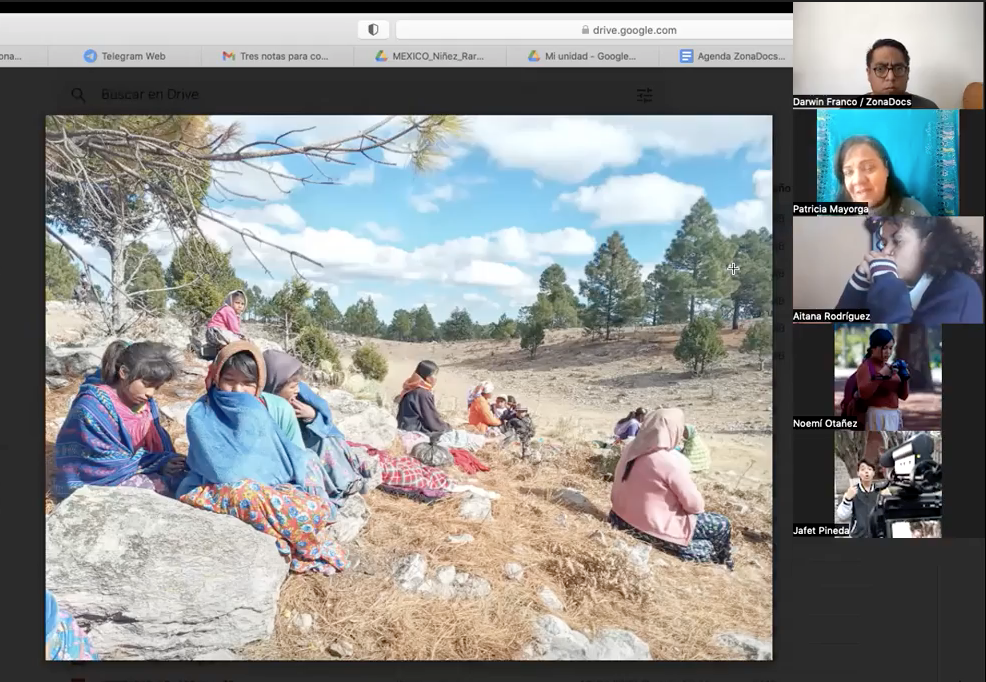Click the Telegram icon on its tab
This screenshot has width=986, height=682.
90,56
